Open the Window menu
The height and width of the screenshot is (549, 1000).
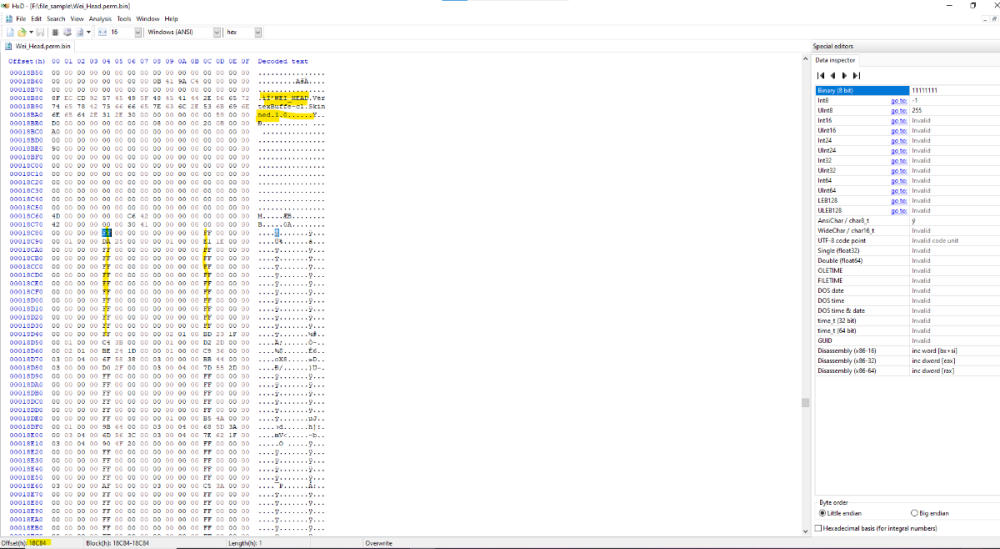pos(147,19)
